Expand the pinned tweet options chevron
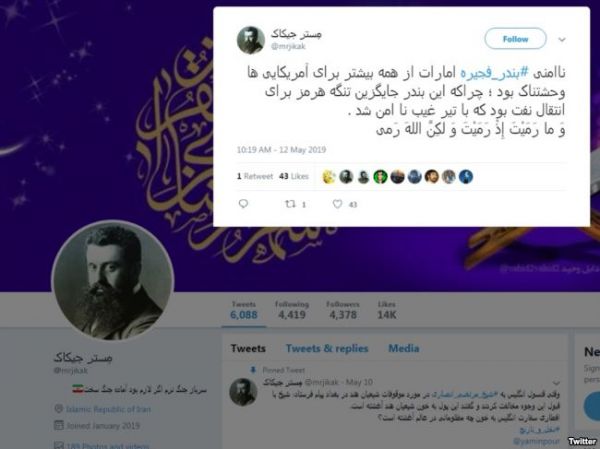Viewport: 600px width, 449px height. click(x=556, y=382)
